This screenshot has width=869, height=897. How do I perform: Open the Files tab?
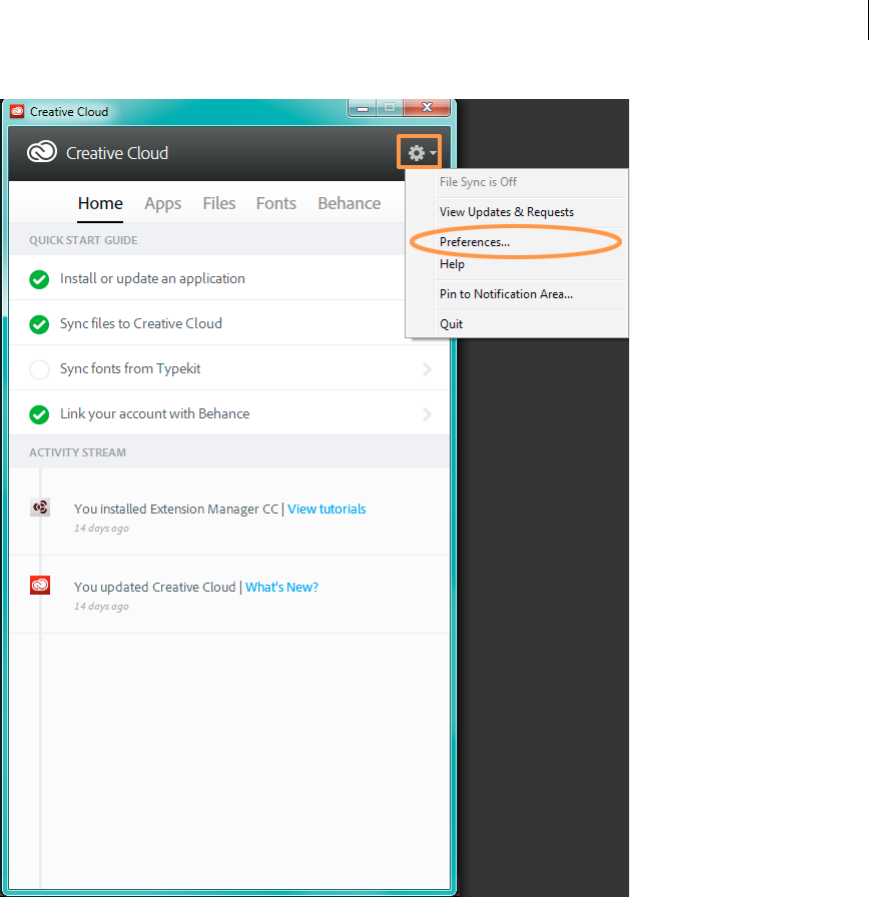tap(219, 204)
